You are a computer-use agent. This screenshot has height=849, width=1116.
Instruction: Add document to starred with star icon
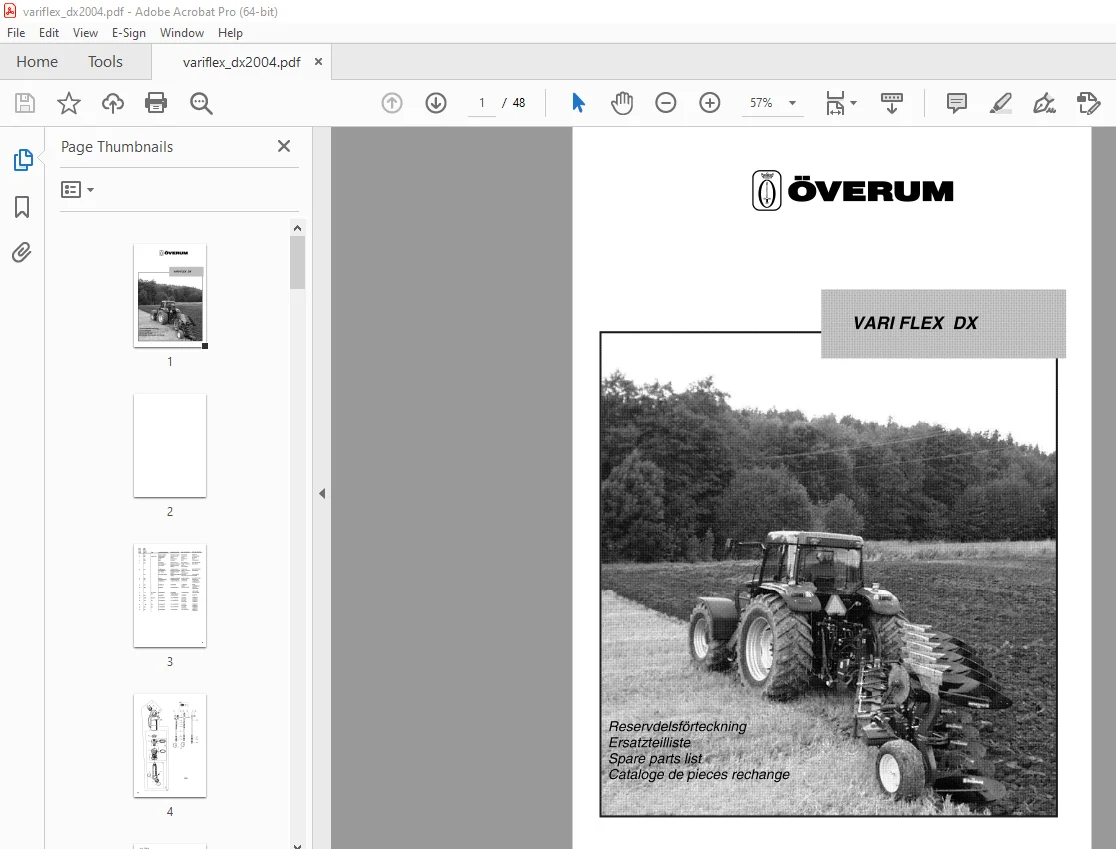click(x=69, y=103)
